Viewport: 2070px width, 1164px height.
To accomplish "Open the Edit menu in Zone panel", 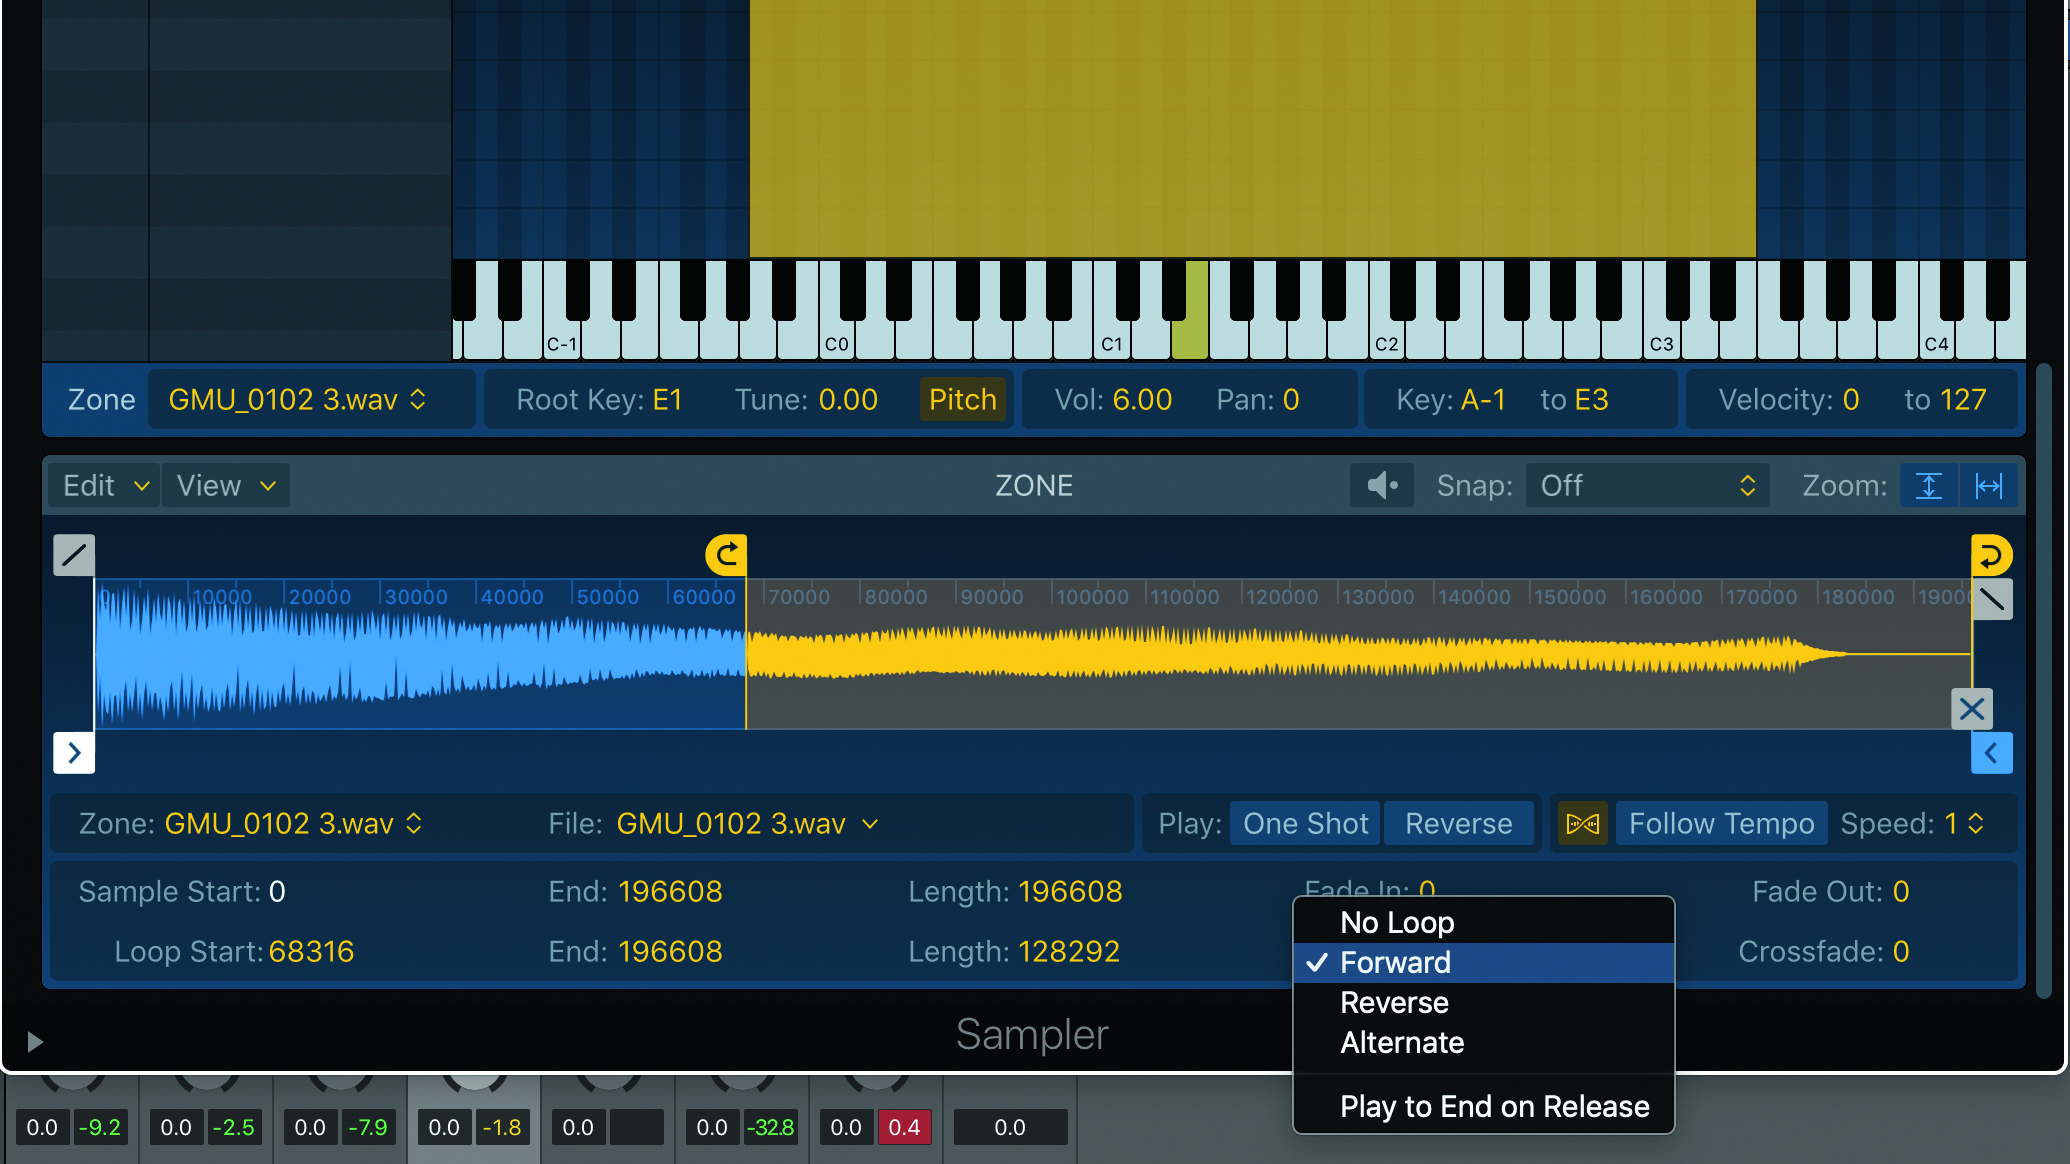I will click(100, 485).
